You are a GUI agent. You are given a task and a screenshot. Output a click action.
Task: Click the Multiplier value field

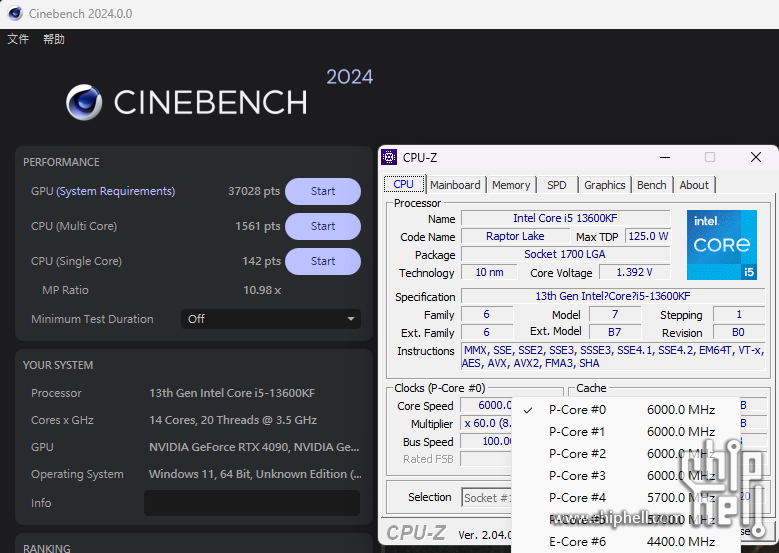coord(487,423)
